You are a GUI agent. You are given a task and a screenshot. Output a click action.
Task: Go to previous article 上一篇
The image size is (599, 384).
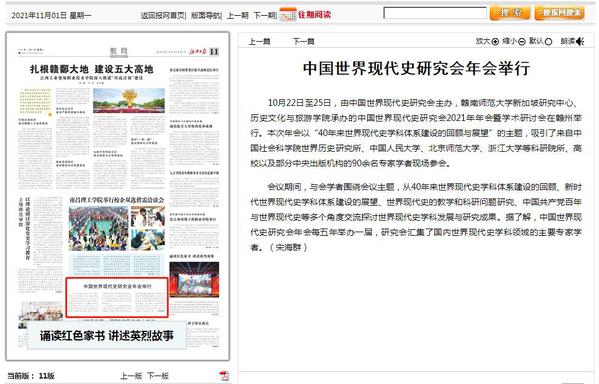[x=259, y=41]
